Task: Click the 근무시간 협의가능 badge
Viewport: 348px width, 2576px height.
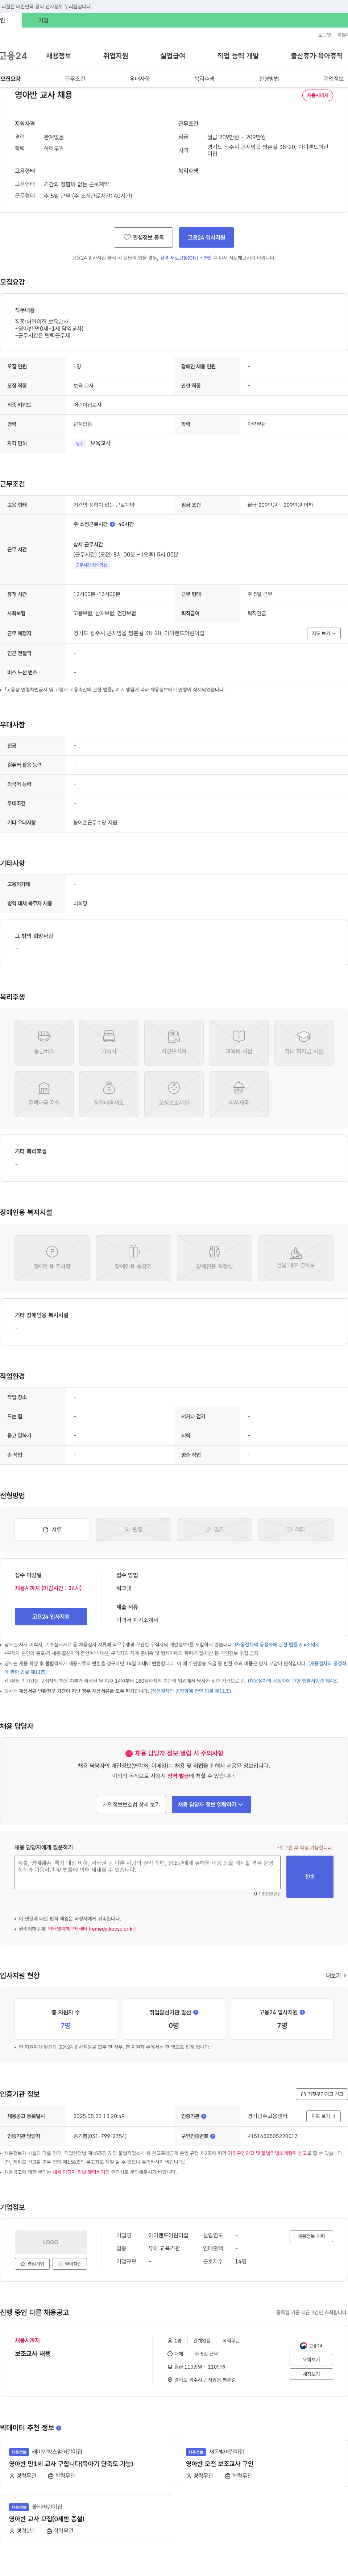Action: pos(91,565)
